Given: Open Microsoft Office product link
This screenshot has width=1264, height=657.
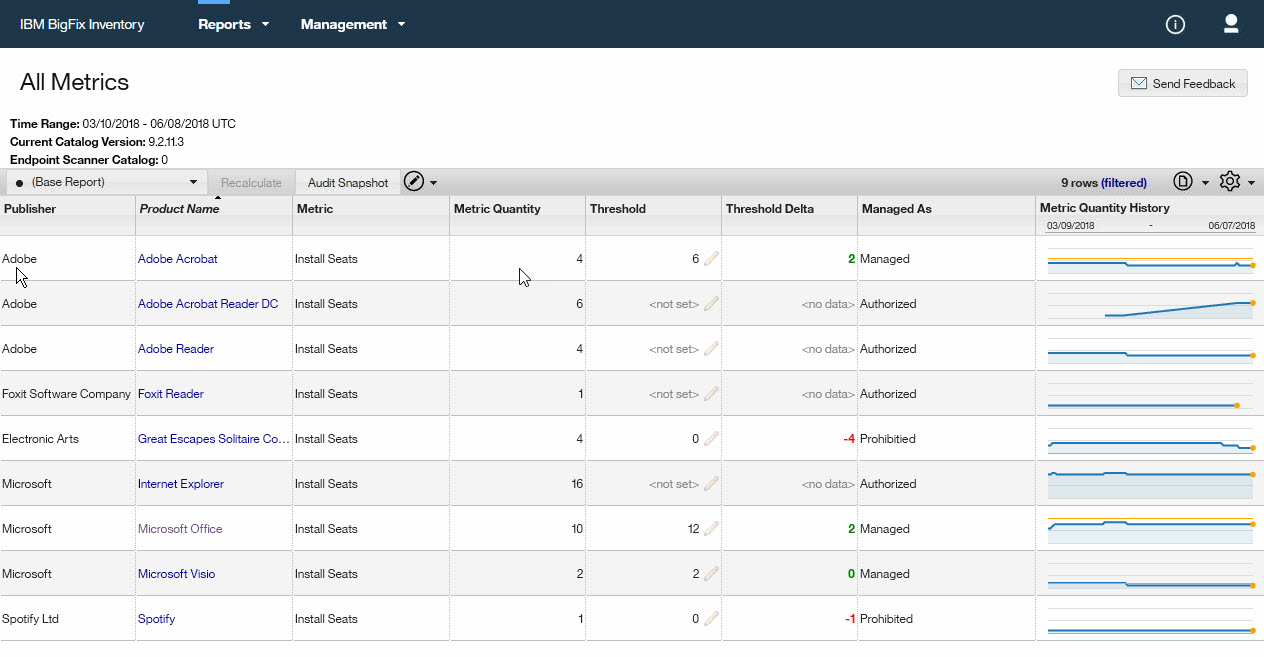Looking at the screenshot, I should coord(180,529).
